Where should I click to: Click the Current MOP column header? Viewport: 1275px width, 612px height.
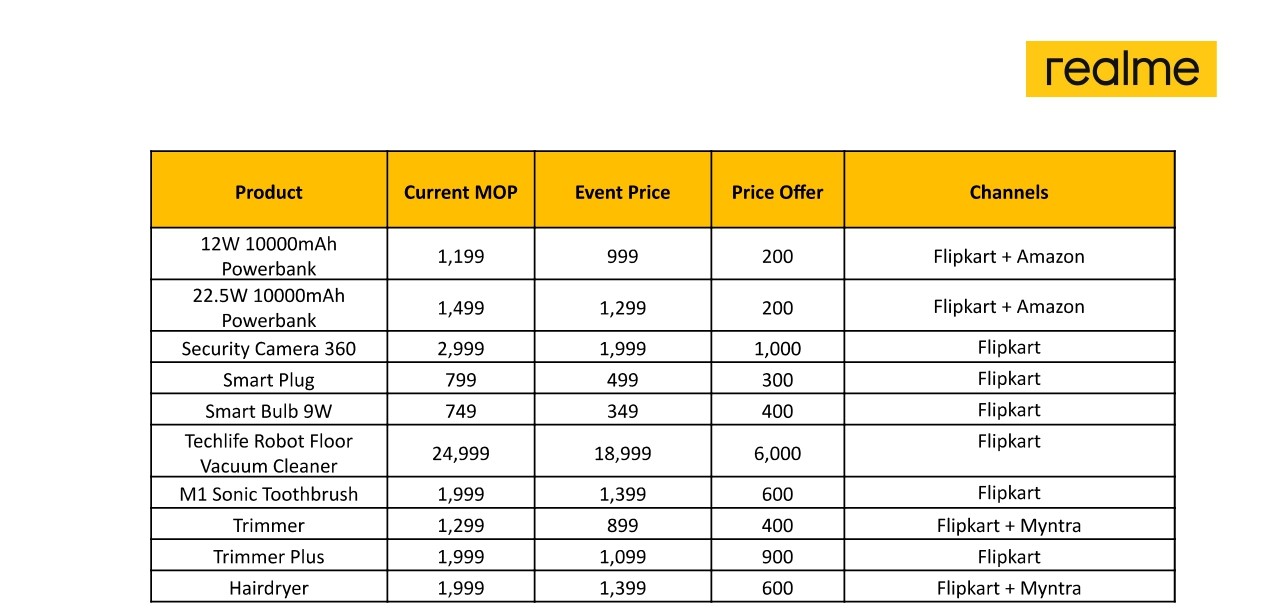coord(460,192)
